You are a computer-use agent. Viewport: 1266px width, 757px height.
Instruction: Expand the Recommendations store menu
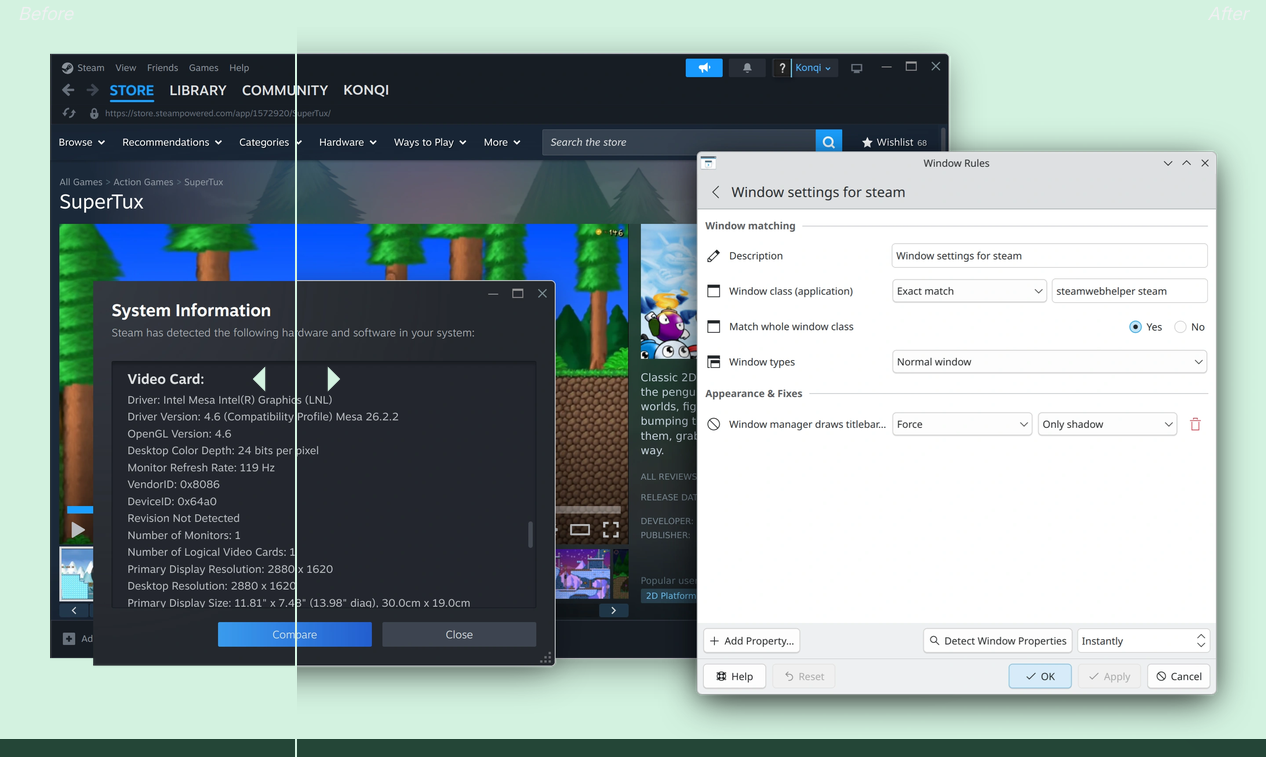pyautogui.click(x=172, y=142)
